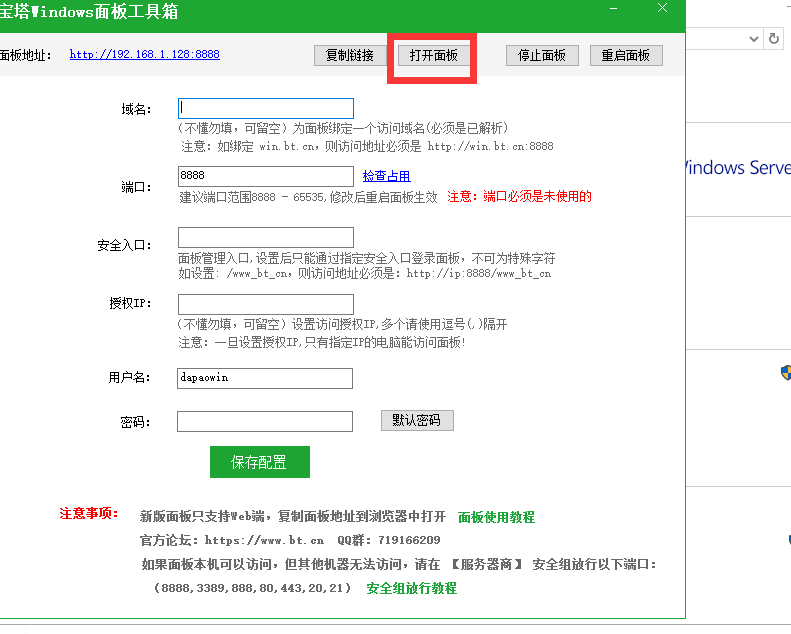Click the QQ群 number 719166209
Screen dimensions: 791x634
[x=409, y=540]
